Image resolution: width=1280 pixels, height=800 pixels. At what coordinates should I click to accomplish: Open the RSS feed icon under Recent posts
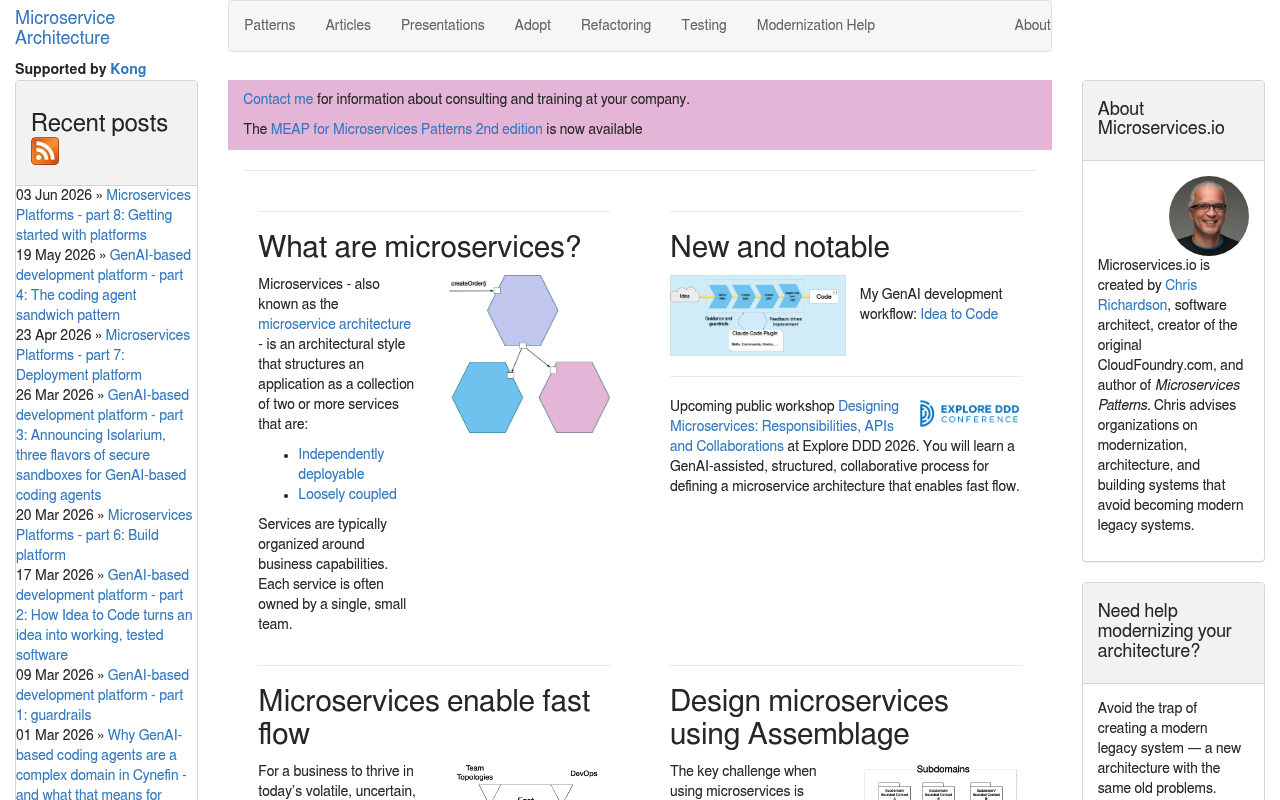point(45,151)
